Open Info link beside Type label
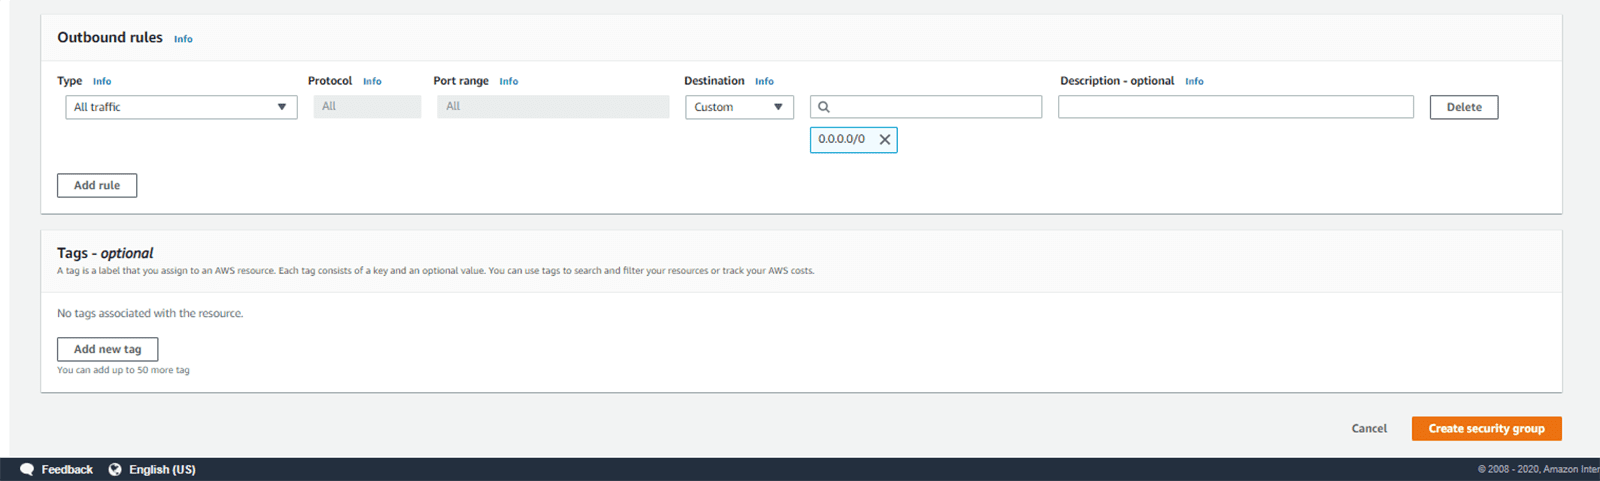Image resolution: width=1600 pixels, height=481 pixels. point(102,81)
